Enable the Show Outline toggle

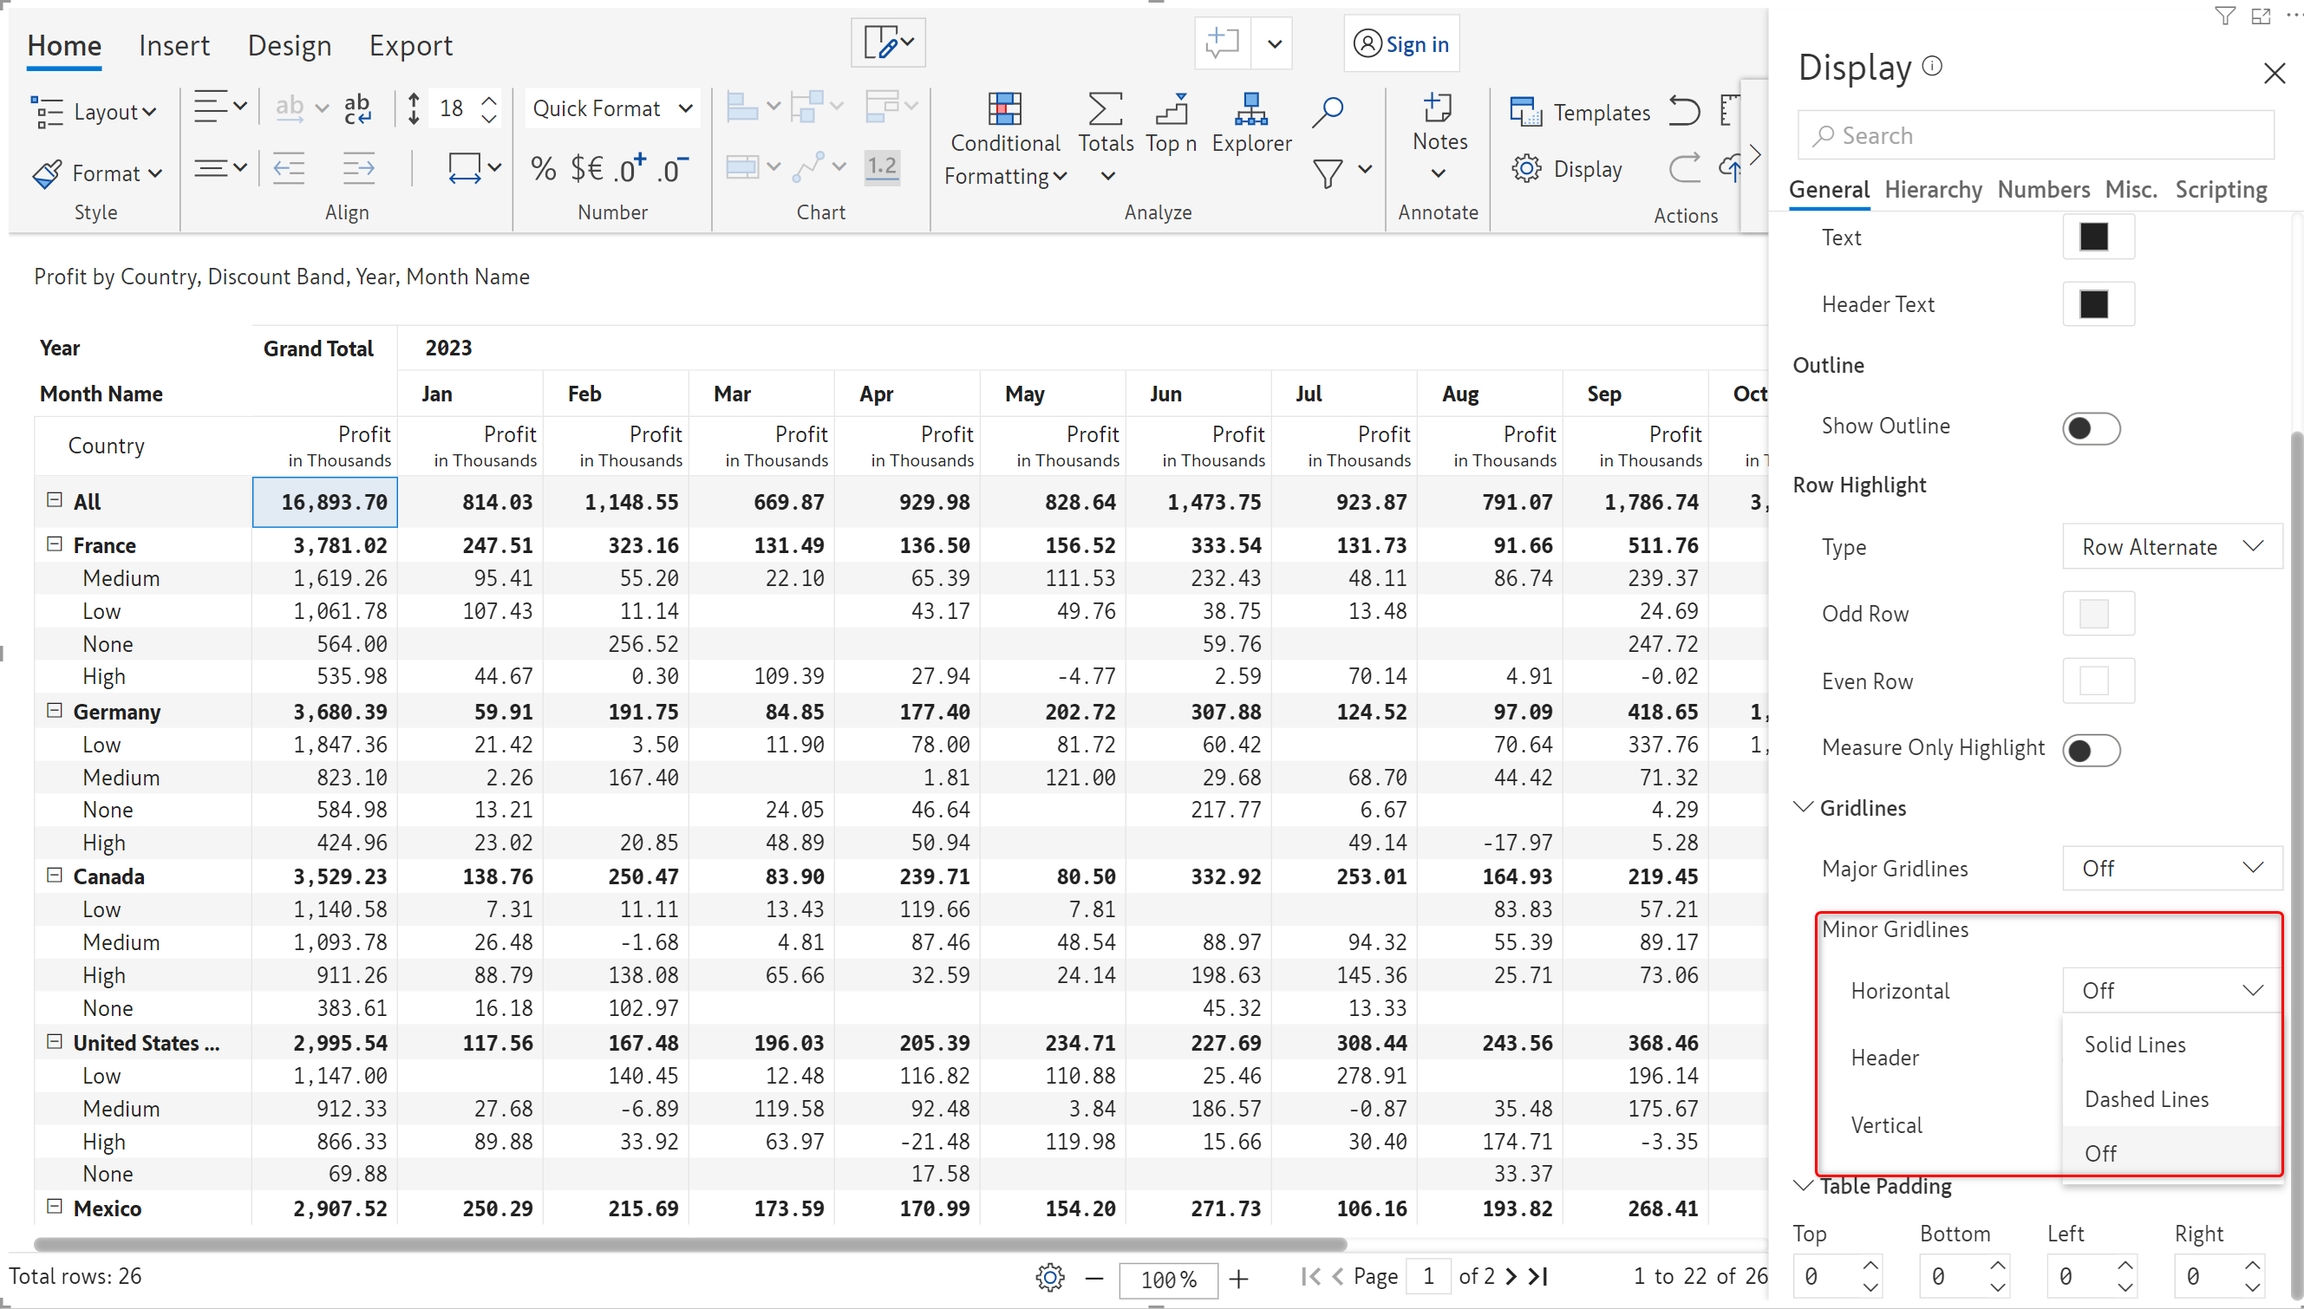tap(2090, 428)
